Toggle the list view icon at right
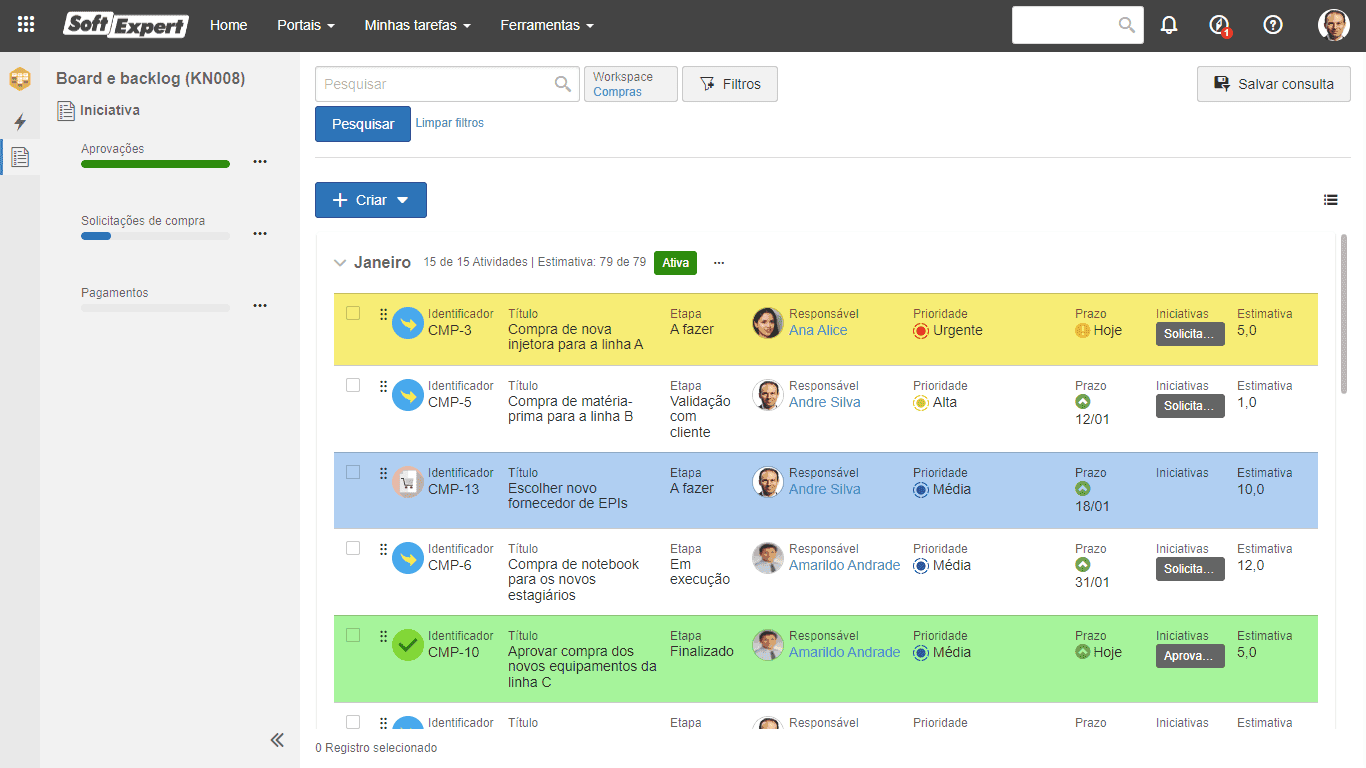Screen dimensions: 1366x768 (x=1330, y=200)
